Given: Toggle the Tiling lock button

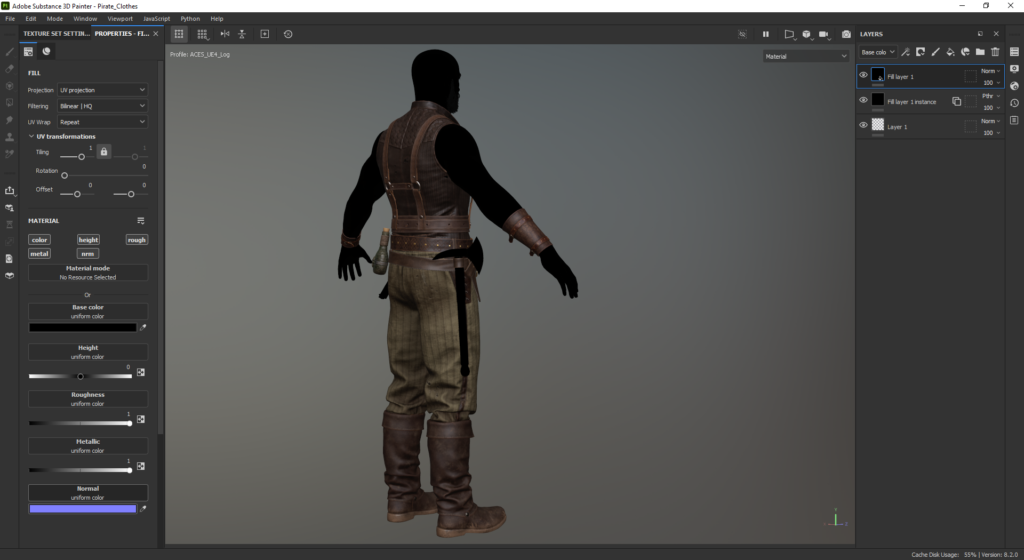Looking at the screenshot, I should 103,151.
